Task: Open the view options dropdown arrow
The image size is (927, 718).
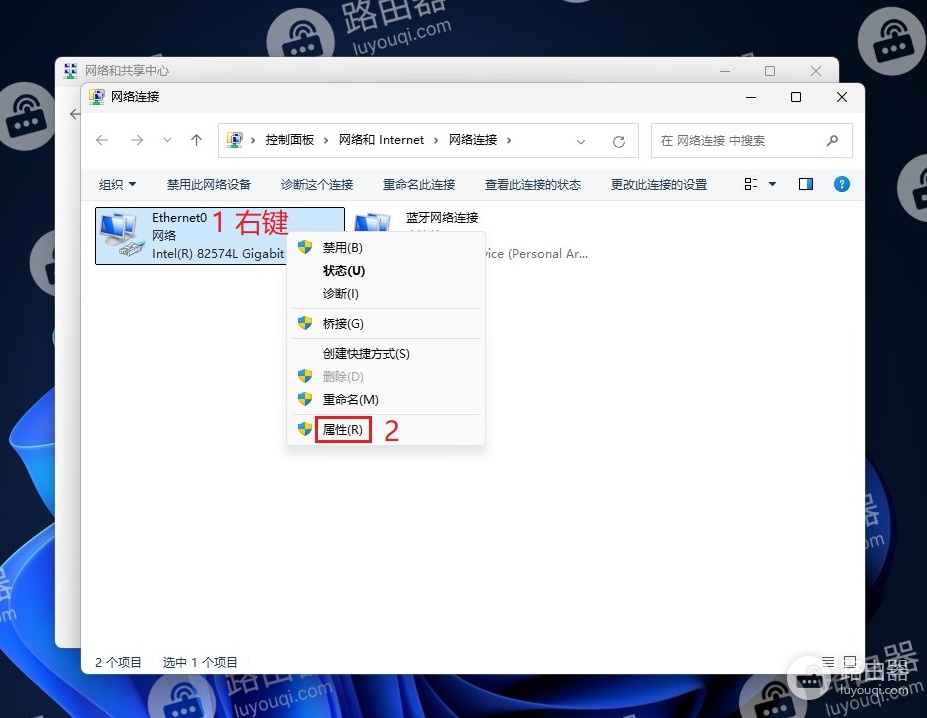Action: (772, 184)
